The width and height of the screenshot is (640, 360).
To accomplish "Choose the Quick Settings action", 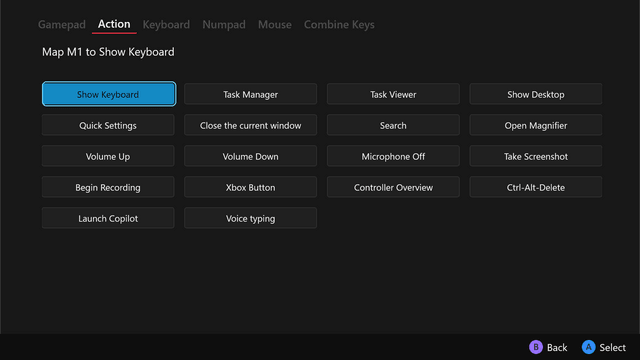I will tap(108, 125).
